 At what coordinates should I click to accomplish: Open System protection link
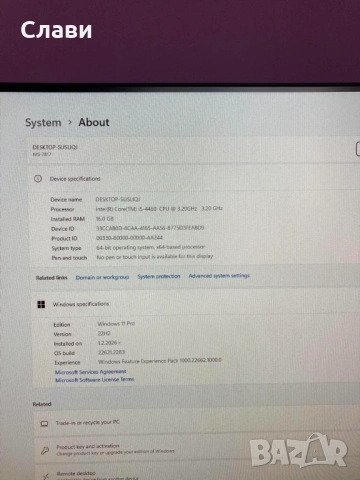159,276
